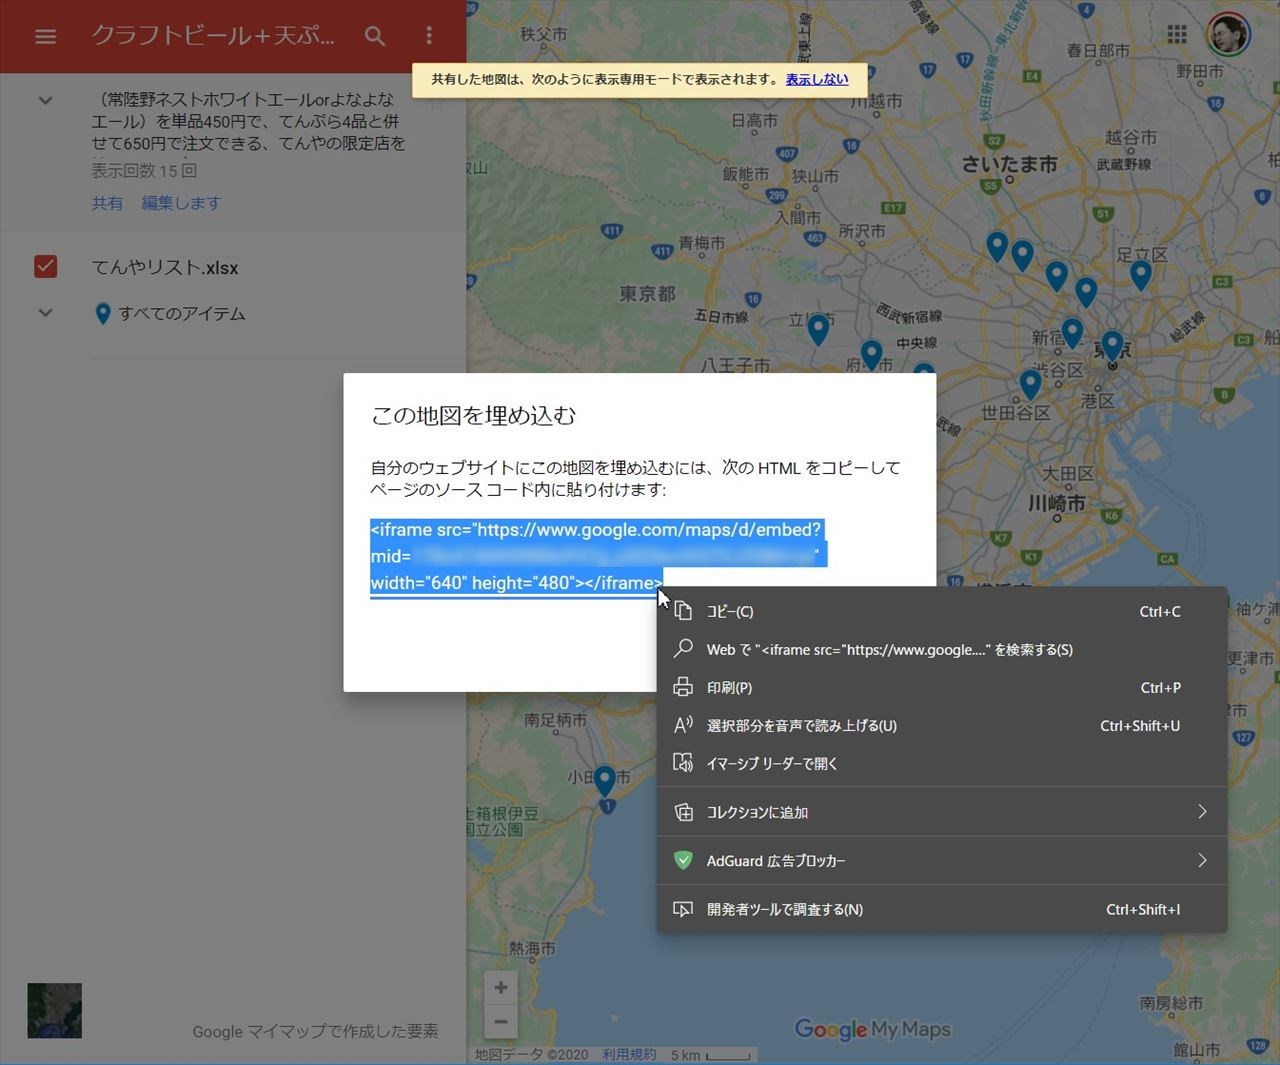The width and height of the screenshot is (1280, 1065).
Task: Click the read-aloud icon in context menu
Action: (x=683, y=725)
